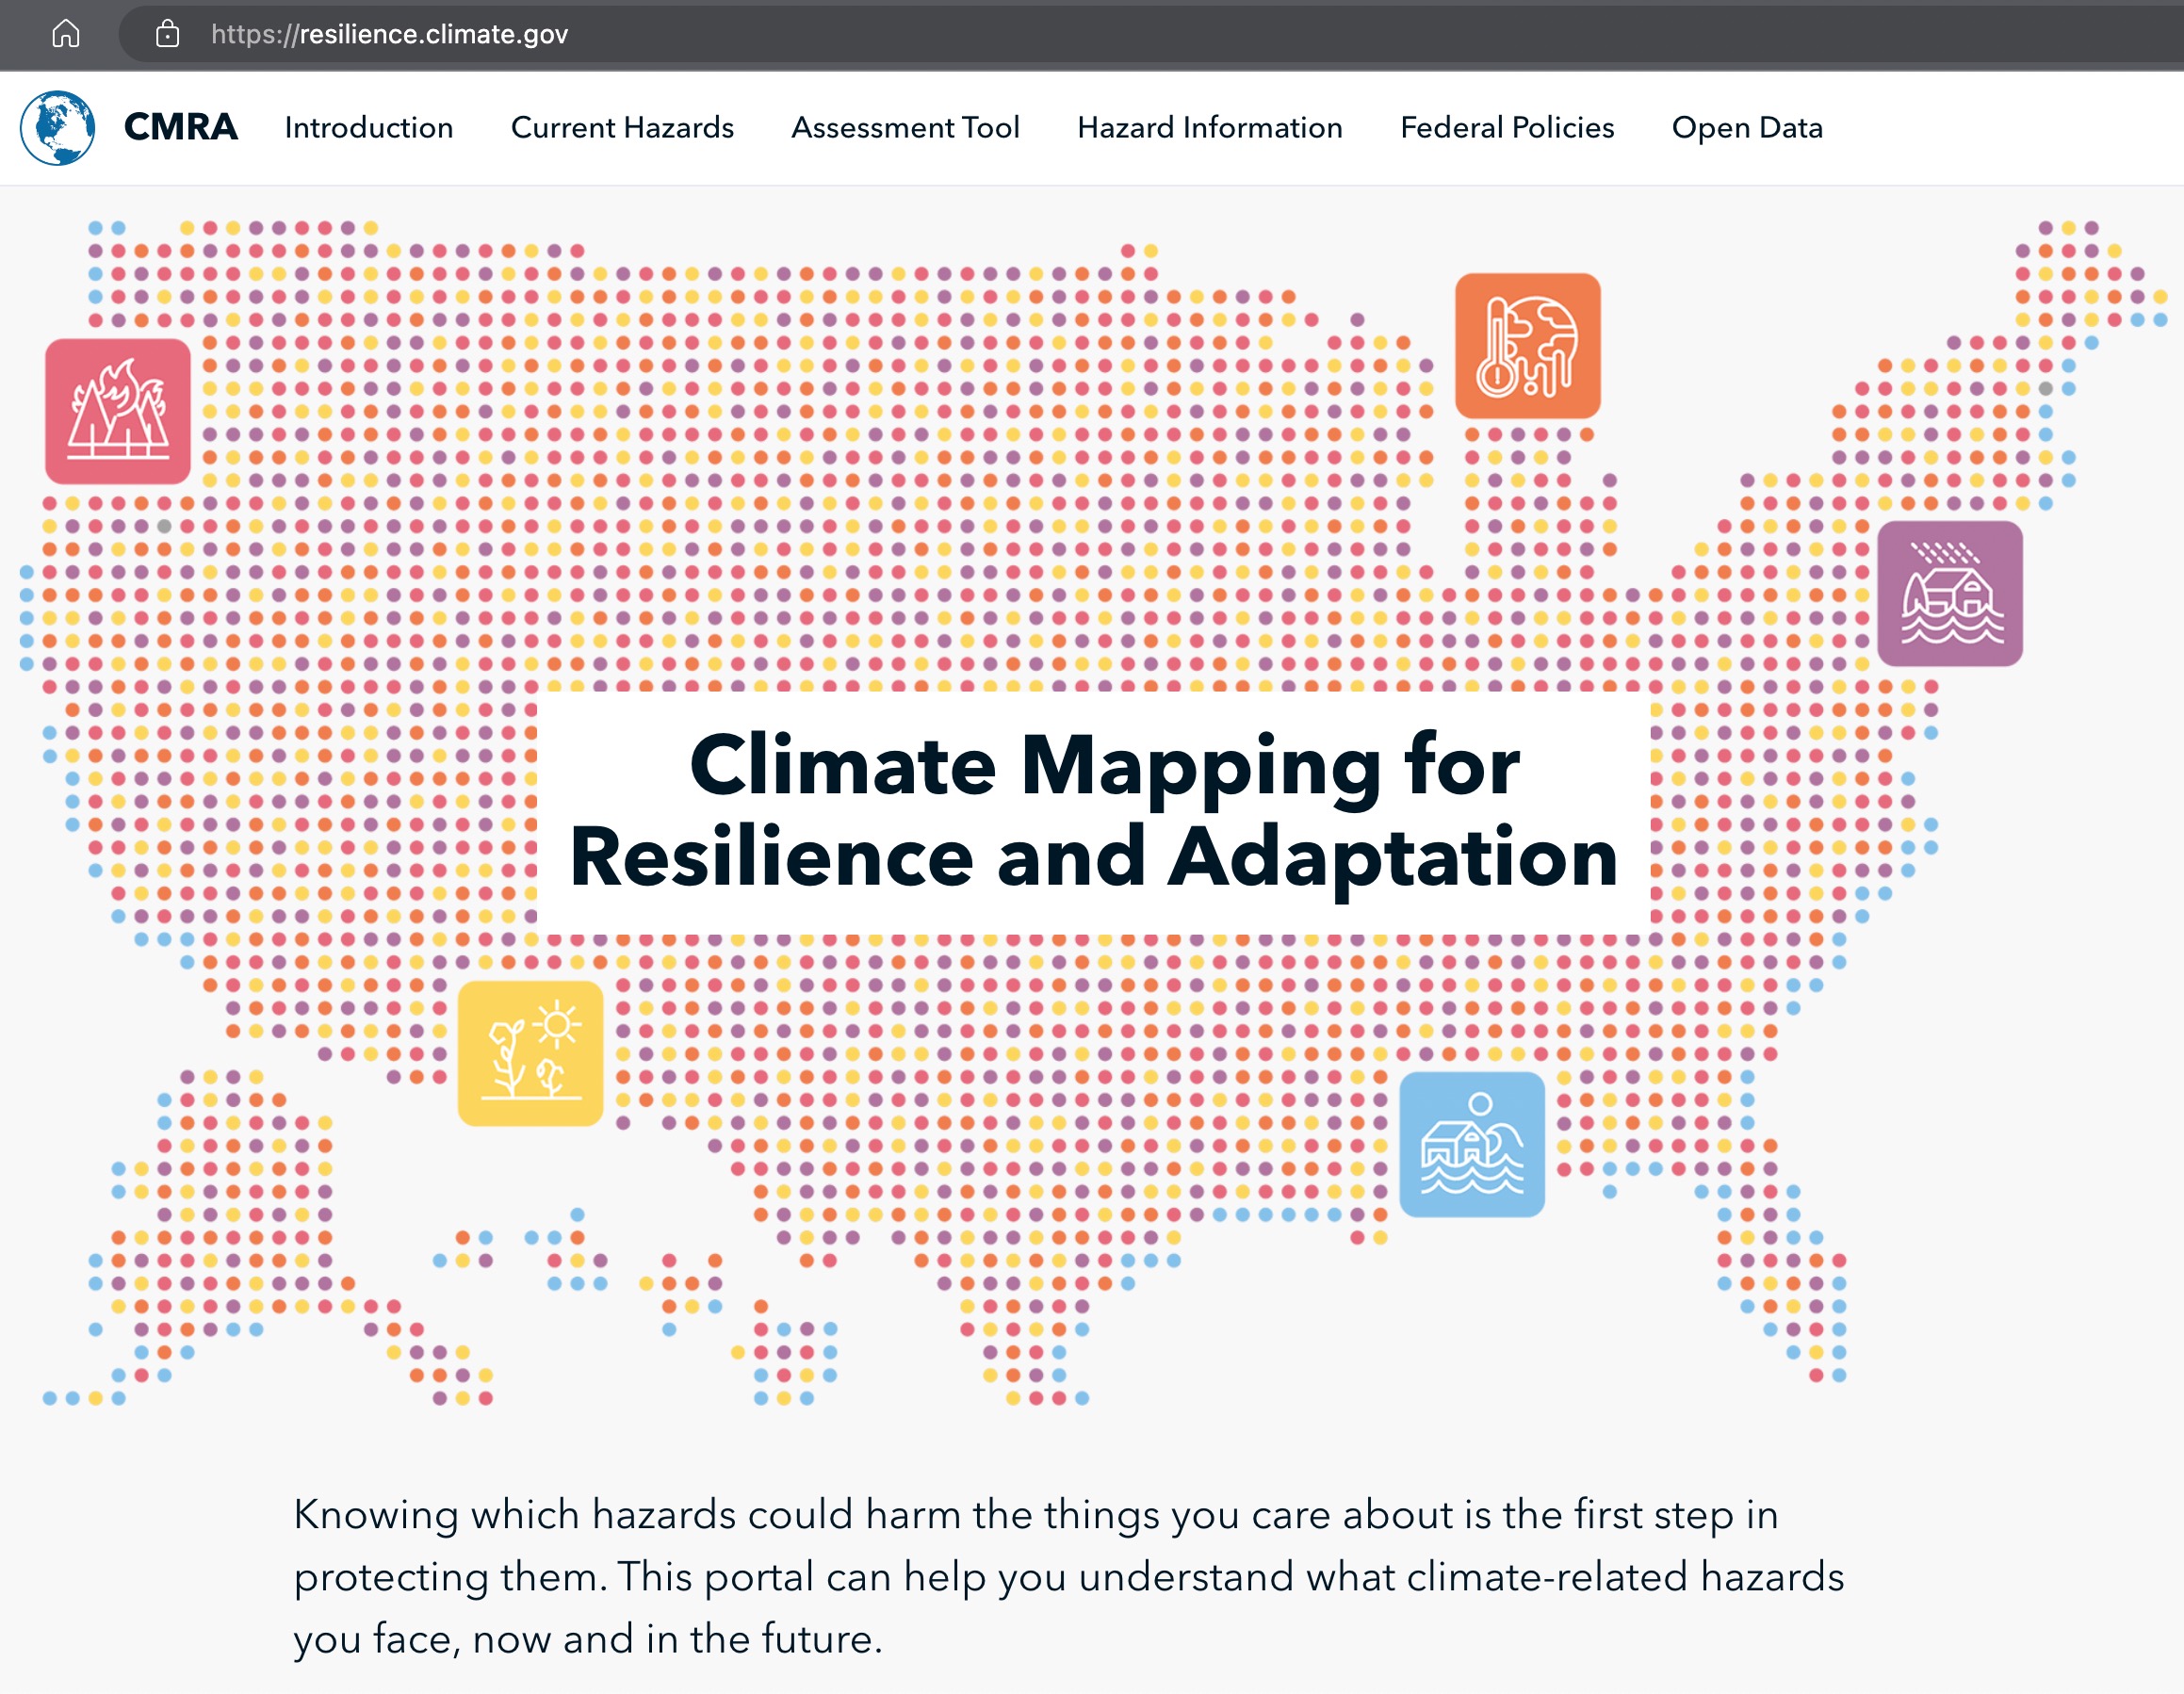2184x1694 pixels.
Task: View Hazard Information
Action: [x=1210, y=128]
